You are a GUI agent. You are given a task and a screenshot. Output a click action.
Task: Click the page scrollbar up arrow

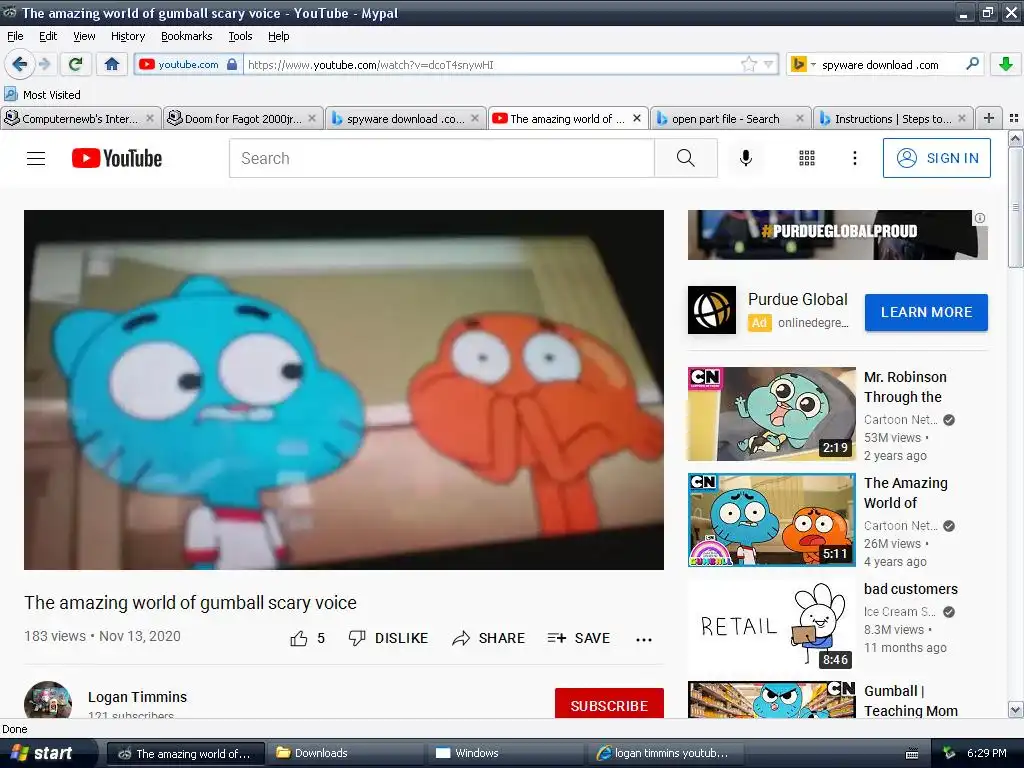[1015, 138]
